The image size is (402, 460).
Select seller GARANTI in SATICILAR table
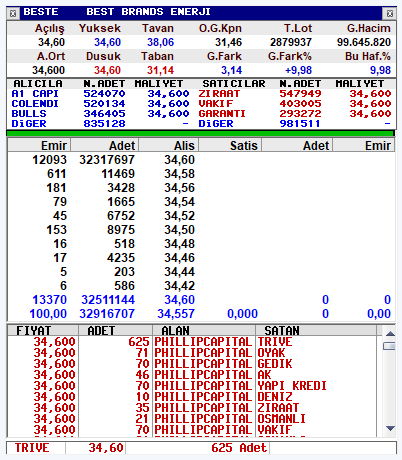[x=295, y=114]
